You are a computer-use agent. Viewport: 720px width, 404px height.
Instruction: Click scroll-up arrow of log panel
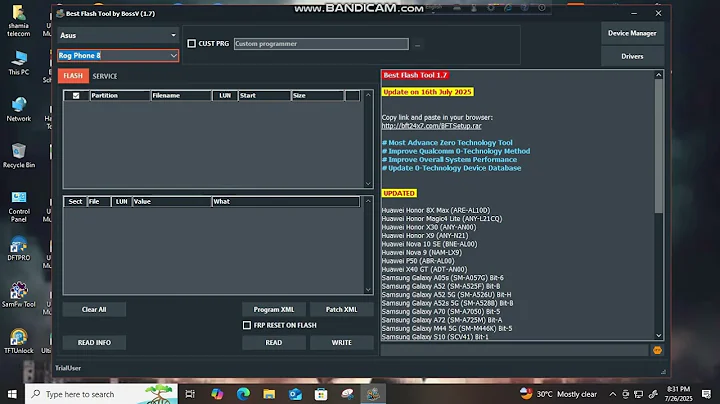658,75
